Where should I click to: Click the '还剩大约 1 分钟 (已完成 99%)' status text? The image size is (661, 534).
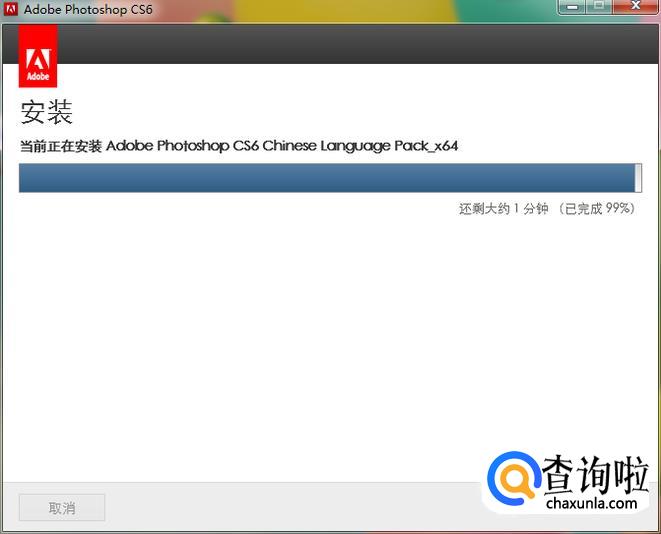click(547, 208)
